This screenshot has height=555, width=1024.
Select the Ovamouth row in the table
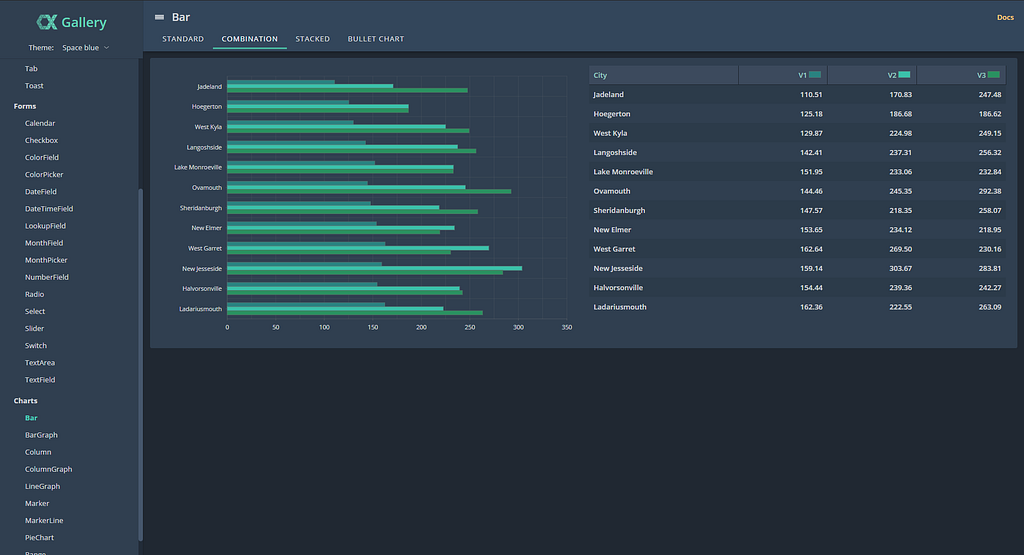[x=797, y=191]
